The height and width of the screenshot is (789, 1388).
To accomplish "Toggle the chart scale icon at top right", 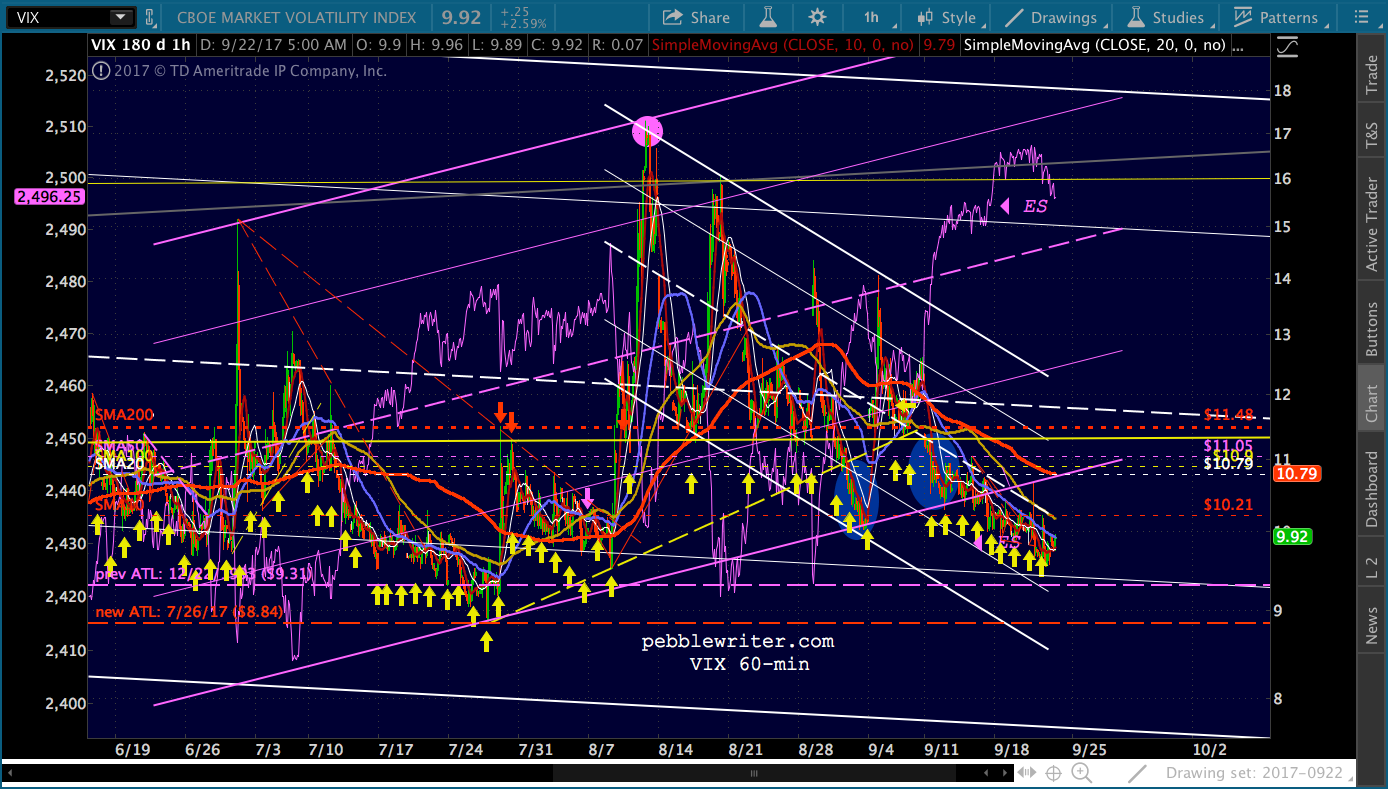I will click(1289, 46).
